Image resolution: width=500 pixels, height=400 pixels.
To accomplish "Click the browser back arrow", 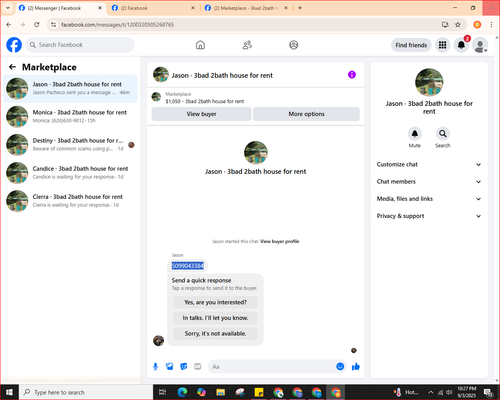I will pyautogui.click(x=9, y=25).
